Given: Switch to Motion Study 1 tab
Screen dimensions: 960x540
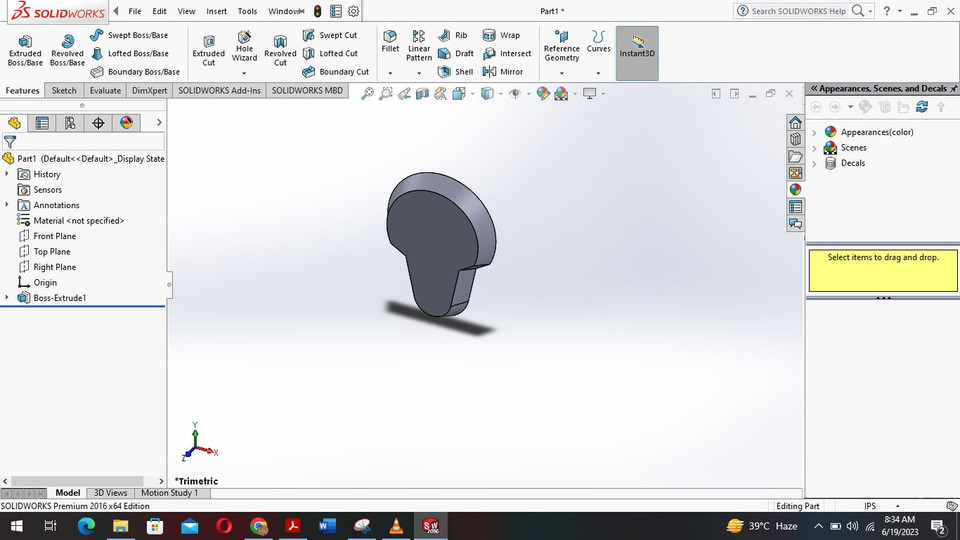Looking at the screenshot, I should pos(170,493).
